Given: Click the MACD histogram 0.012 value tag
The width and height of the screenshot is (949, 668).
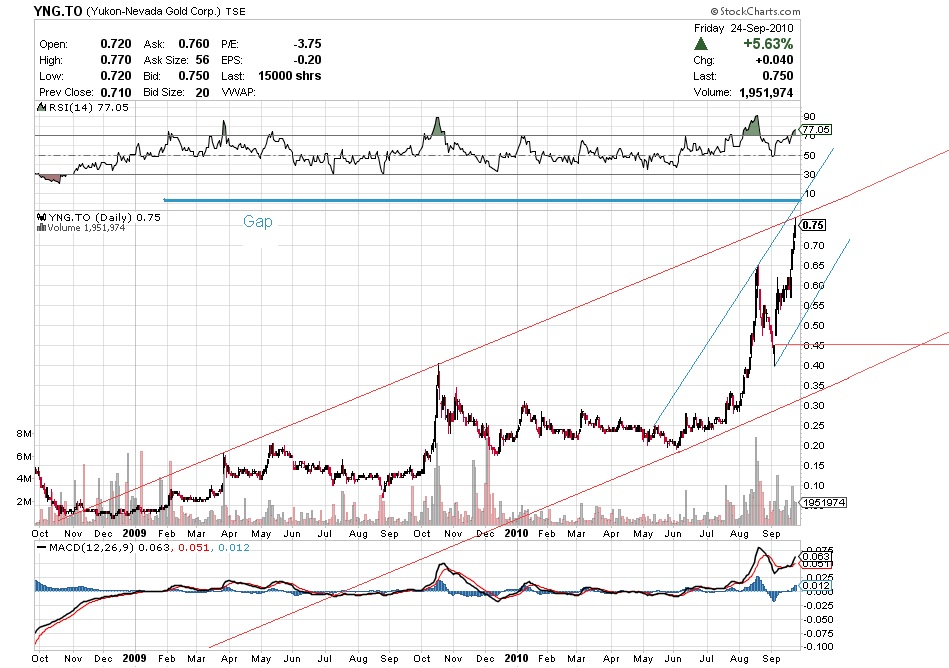Looking at the screenshot, I should [x=816, y=585].
